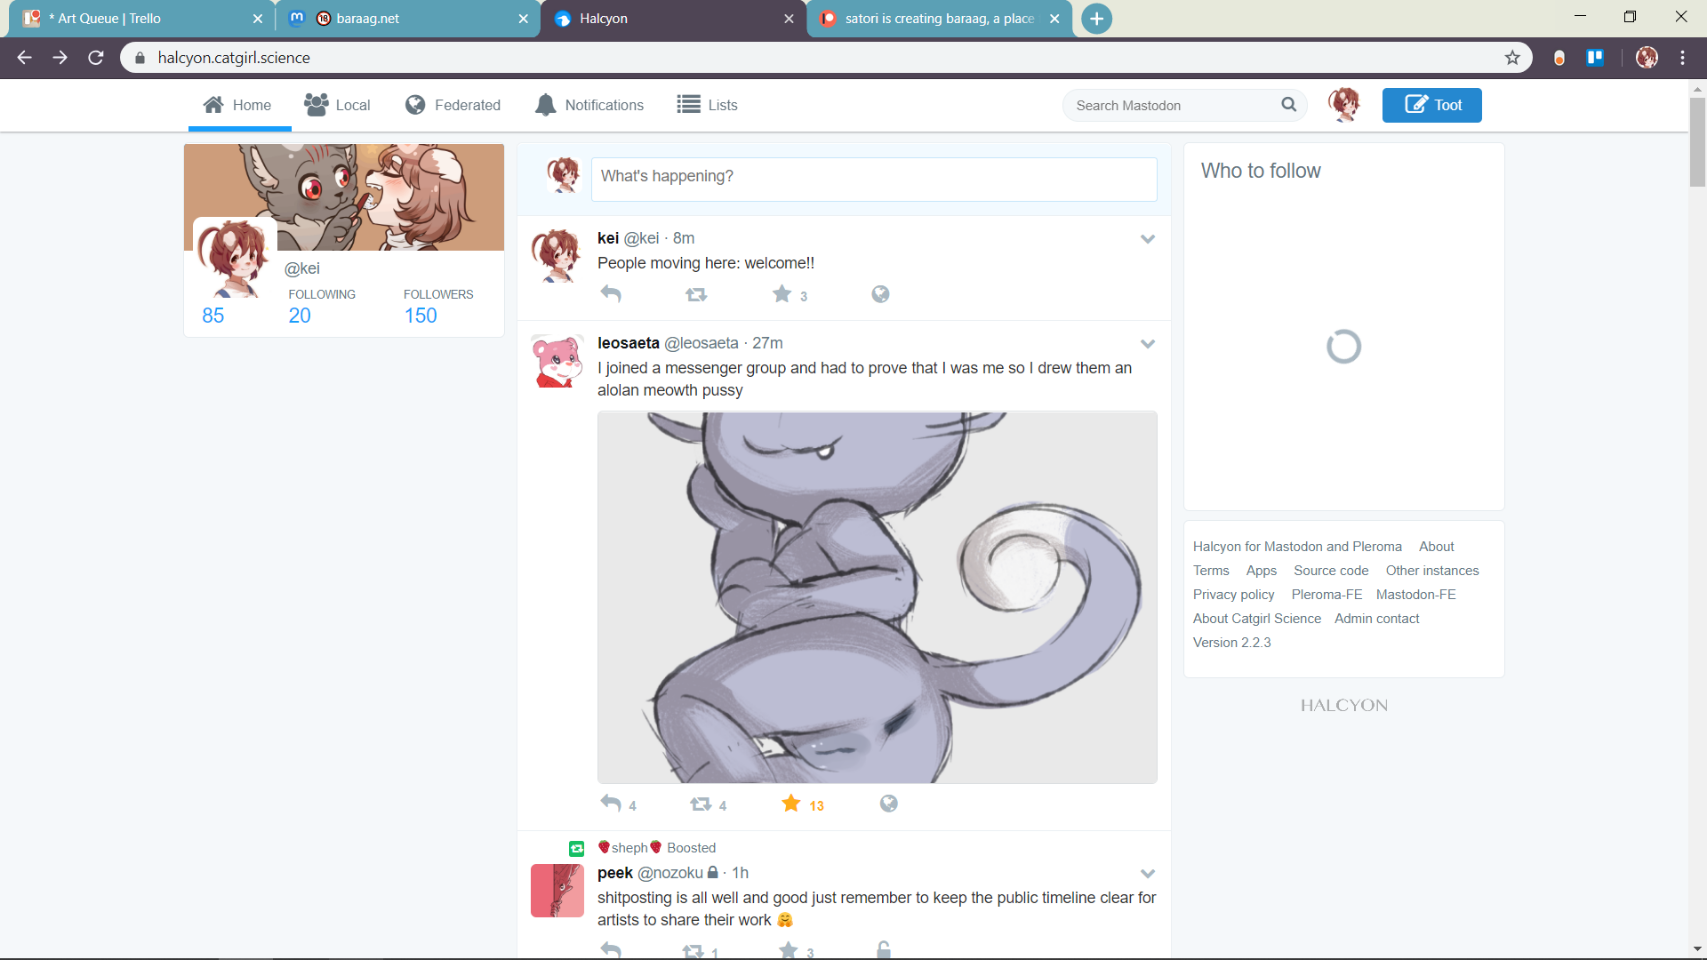Click the search magnifier icon
This screenshot has height=960, width=1707.
tap(1289, 104)
